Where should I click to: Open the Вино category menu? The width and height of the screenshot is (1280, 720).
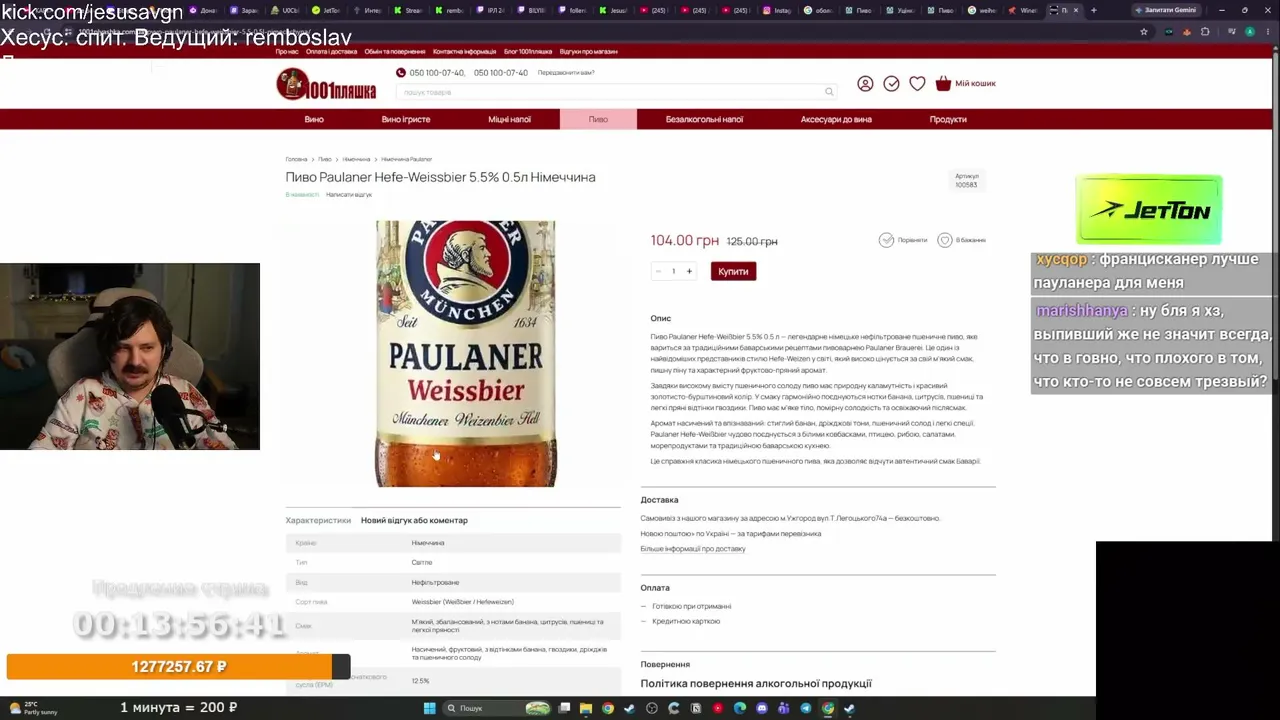(314, 119)
